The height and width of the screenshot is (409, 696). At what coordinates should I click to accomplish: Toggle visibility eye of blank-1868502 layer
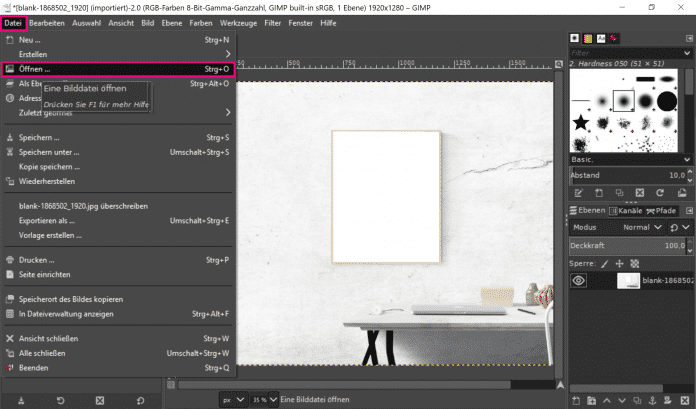pos(578,281)
